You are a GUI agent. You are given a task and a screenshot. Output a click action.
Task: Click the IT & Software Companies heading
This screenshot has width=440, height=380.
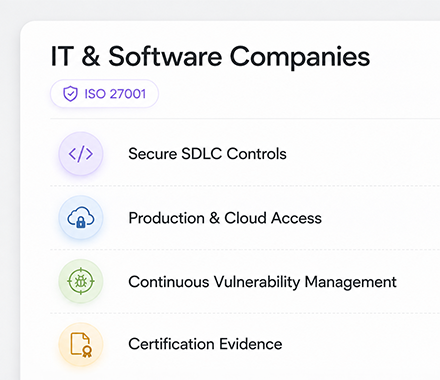210,56
